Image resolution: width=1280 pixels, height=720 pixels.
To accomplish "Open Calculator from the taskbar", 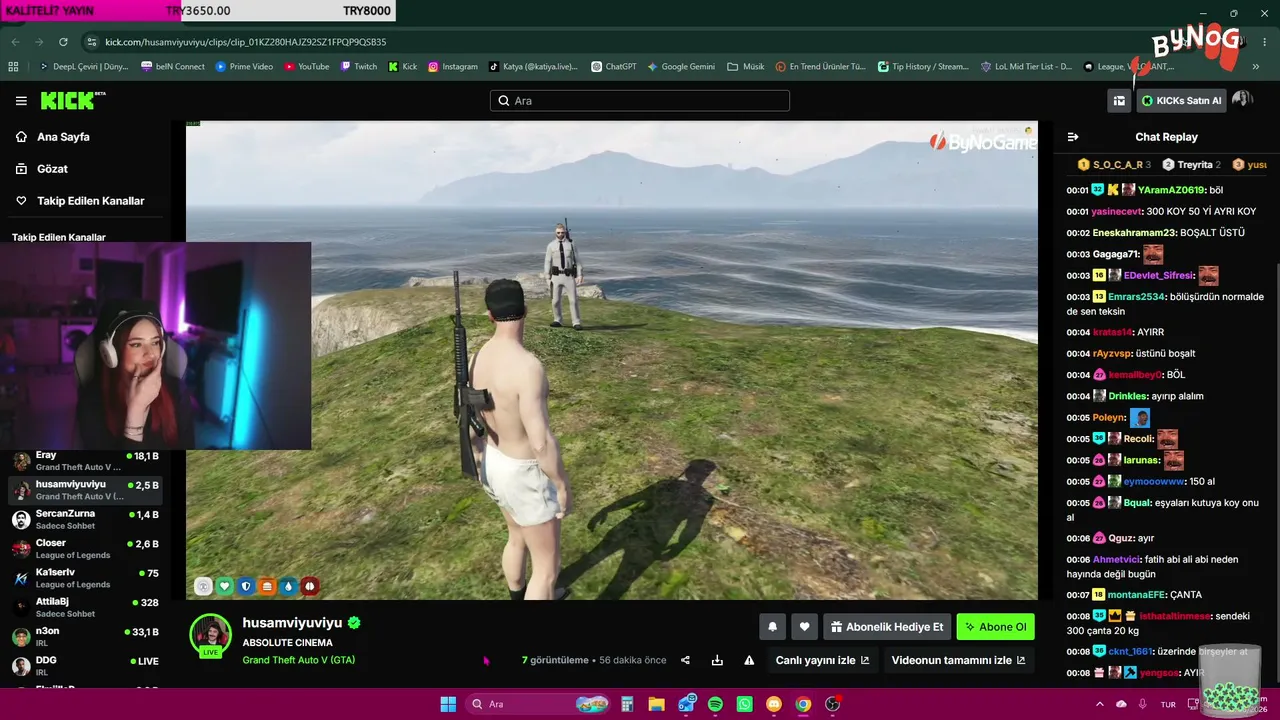I will (627, 704).
